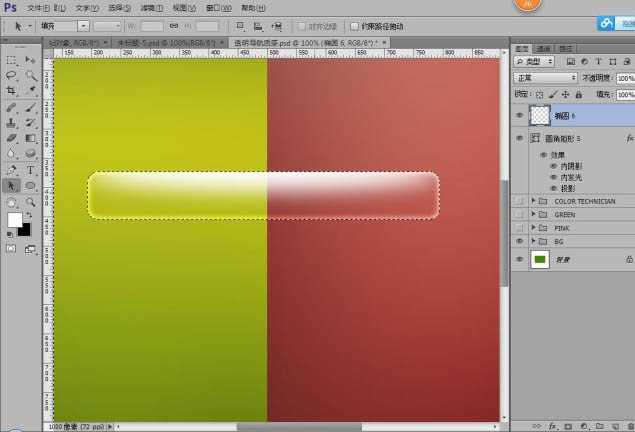The width and height of the screenshot is (635, 432).
Task: Open the layer filter type dropdown
Action: (x=534, y=62)
